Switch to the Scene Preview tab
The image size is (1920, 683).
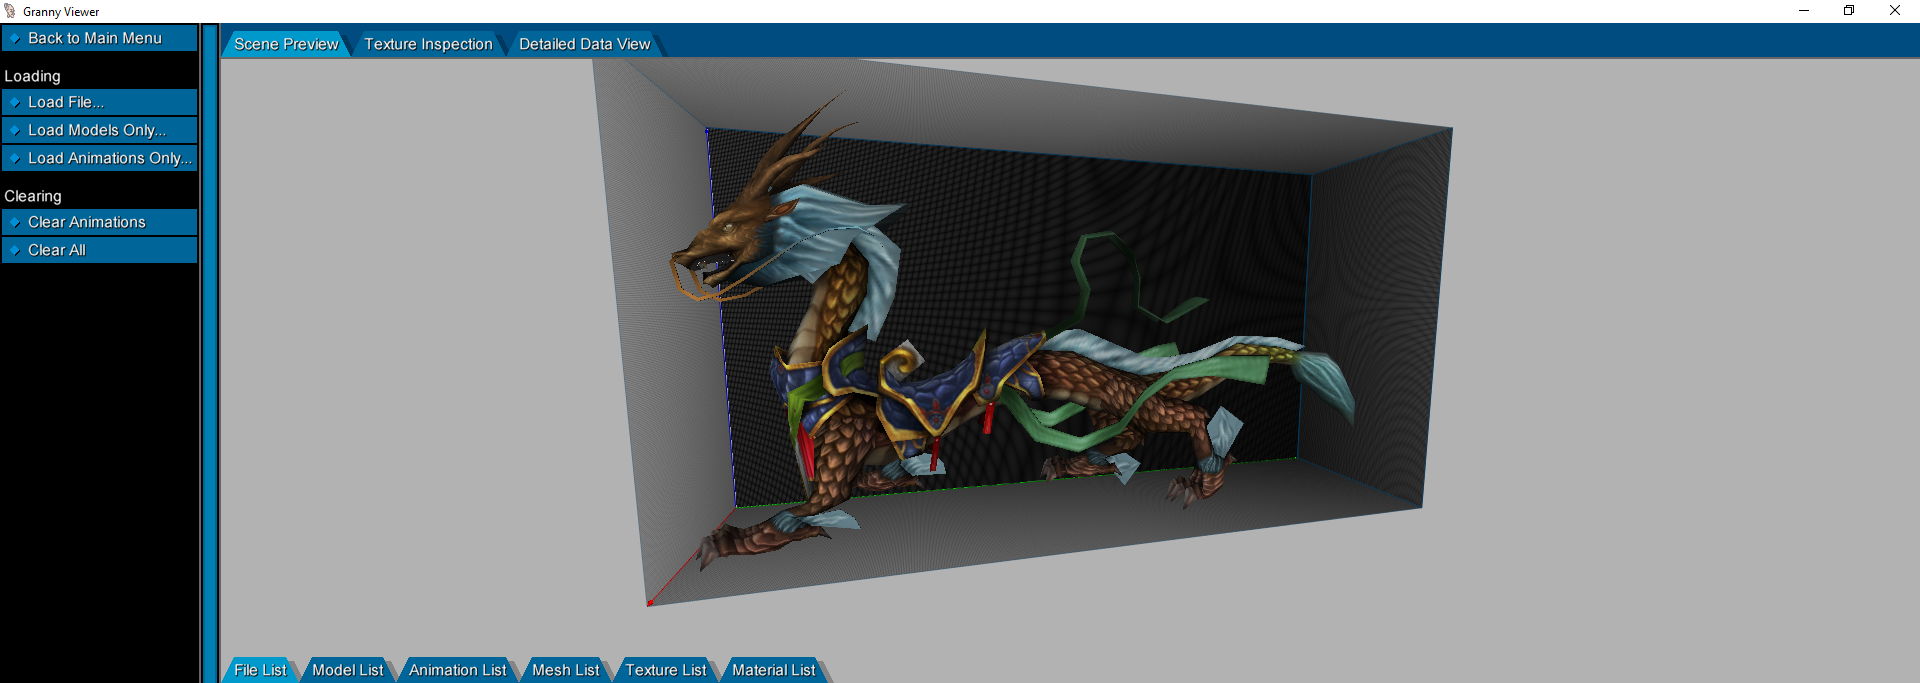(286, 44)
